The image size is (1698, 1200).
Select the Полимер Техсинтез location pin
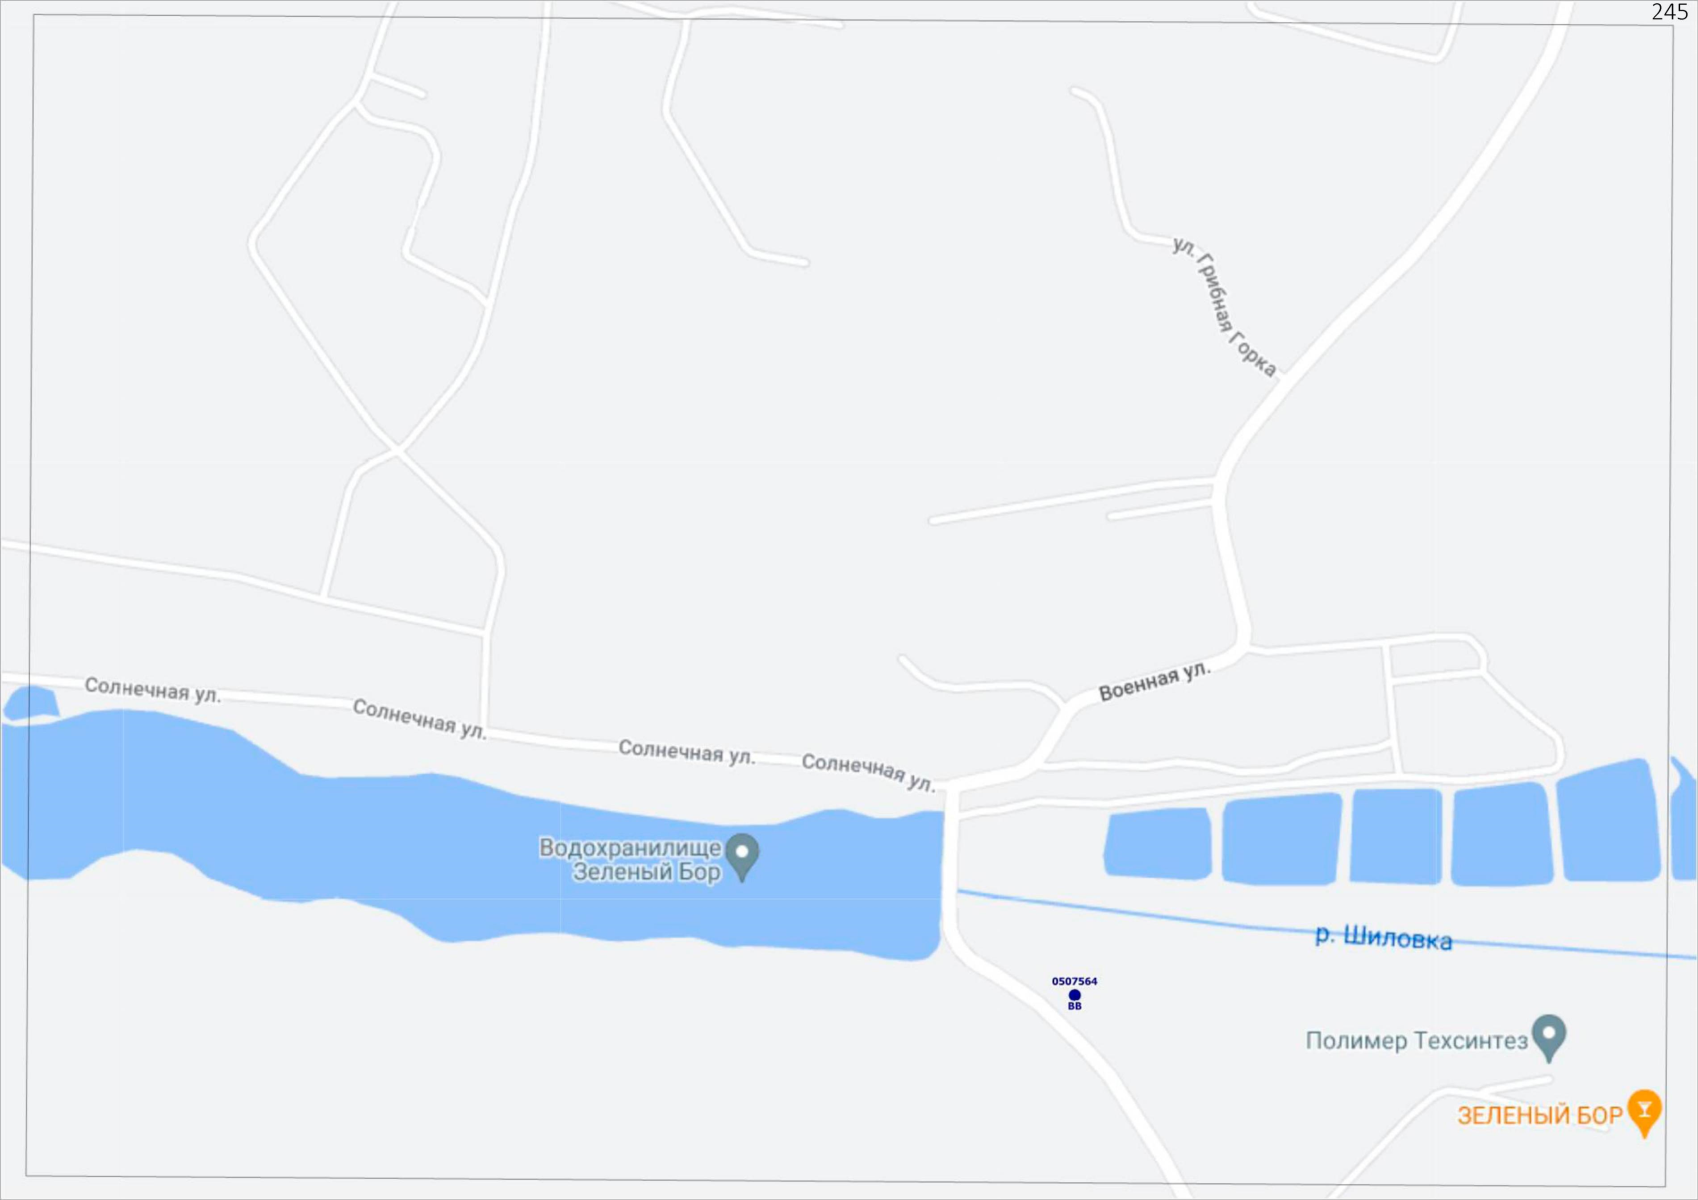point(1549,1037)
